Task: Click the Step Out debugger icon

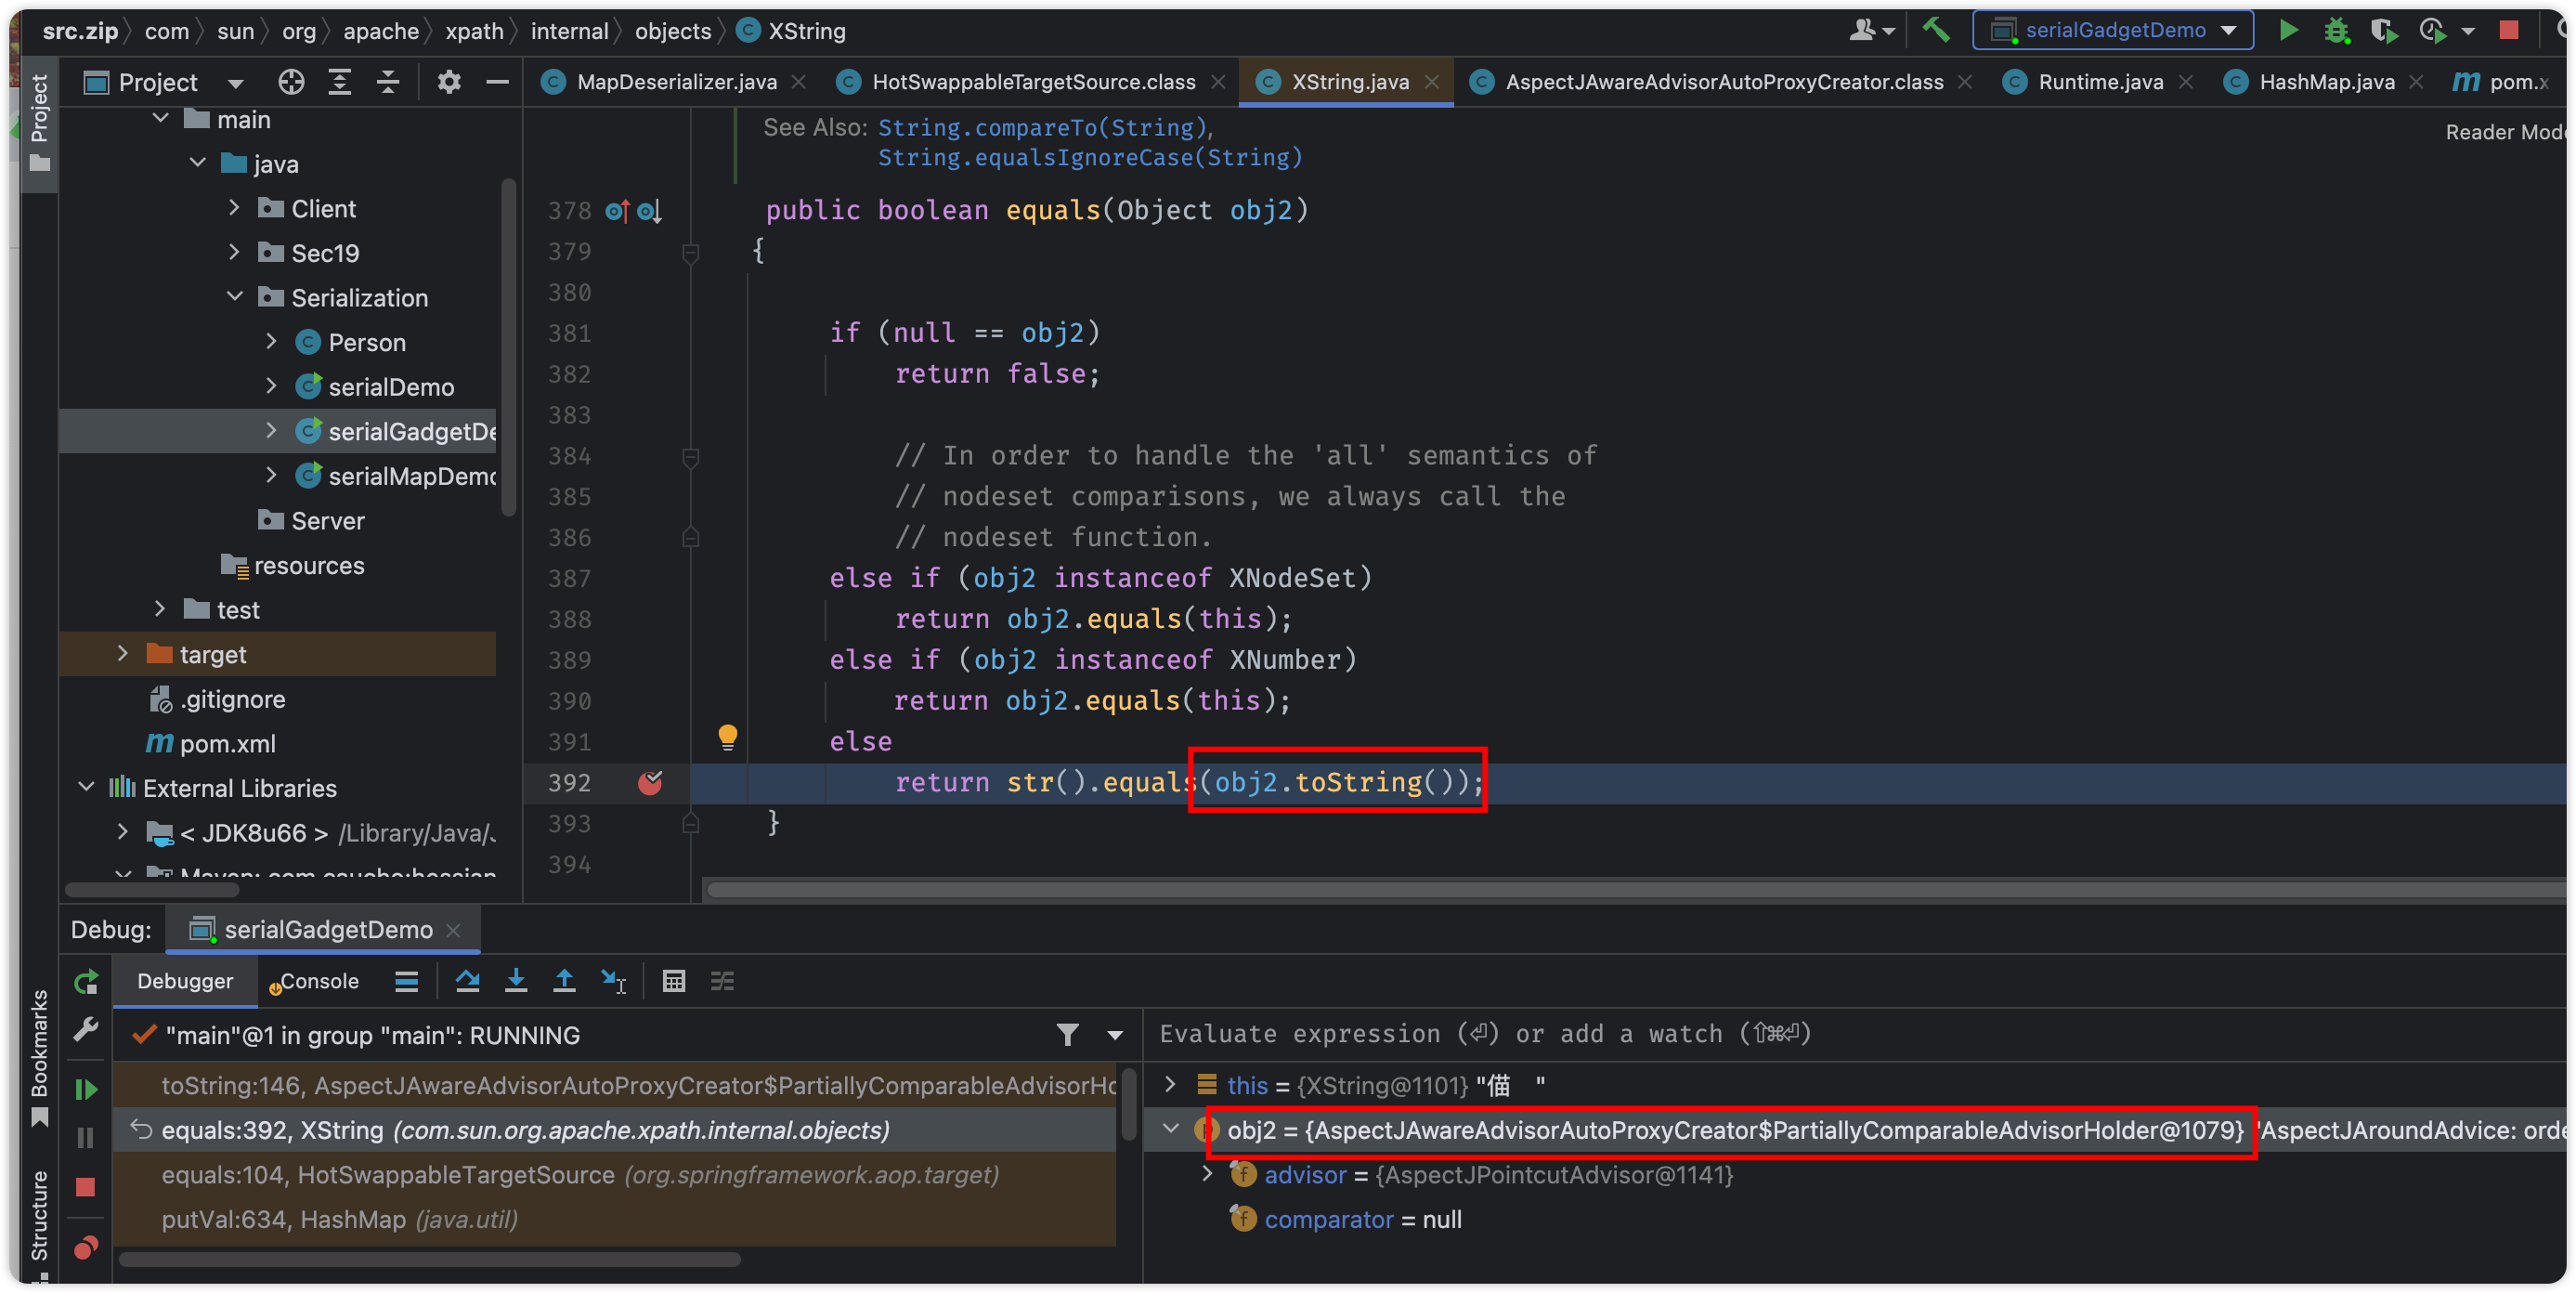Action: [x=564, y=981]
